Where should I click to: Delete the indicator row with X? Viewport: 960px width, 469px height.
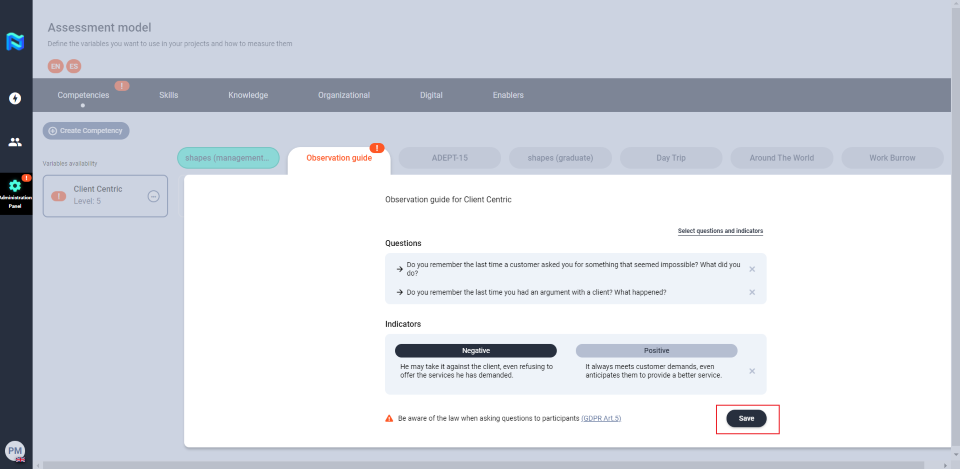pyautogui.click(x=752, y=371)
